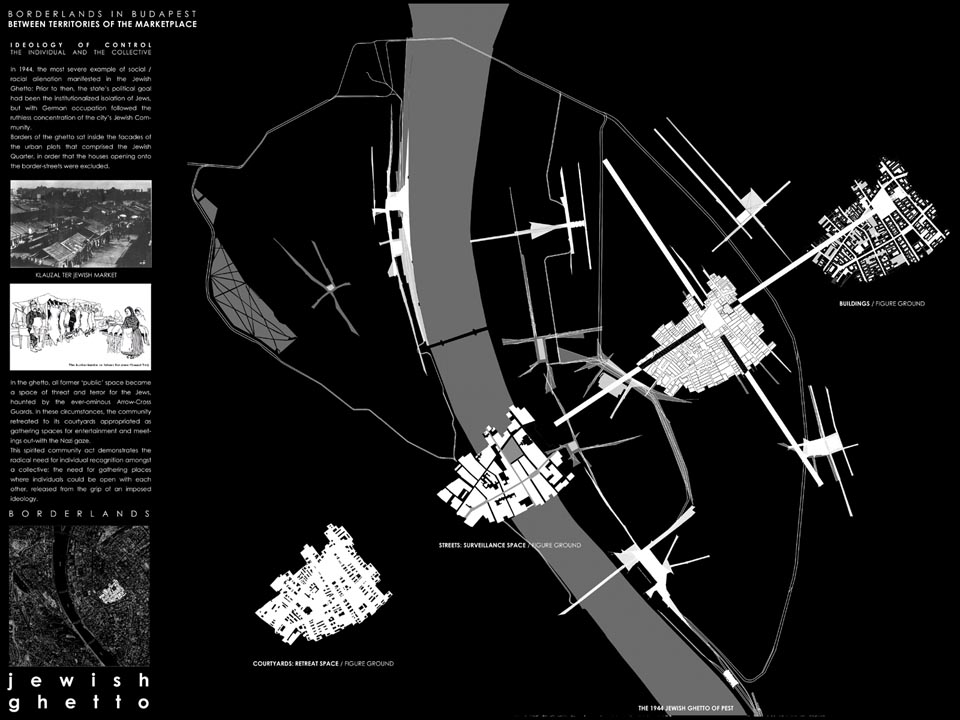Click the 'BORDERLANDS' section heading
Image resolution: width=960 pixels, height=720 pixels.
[x=80, y=513]
